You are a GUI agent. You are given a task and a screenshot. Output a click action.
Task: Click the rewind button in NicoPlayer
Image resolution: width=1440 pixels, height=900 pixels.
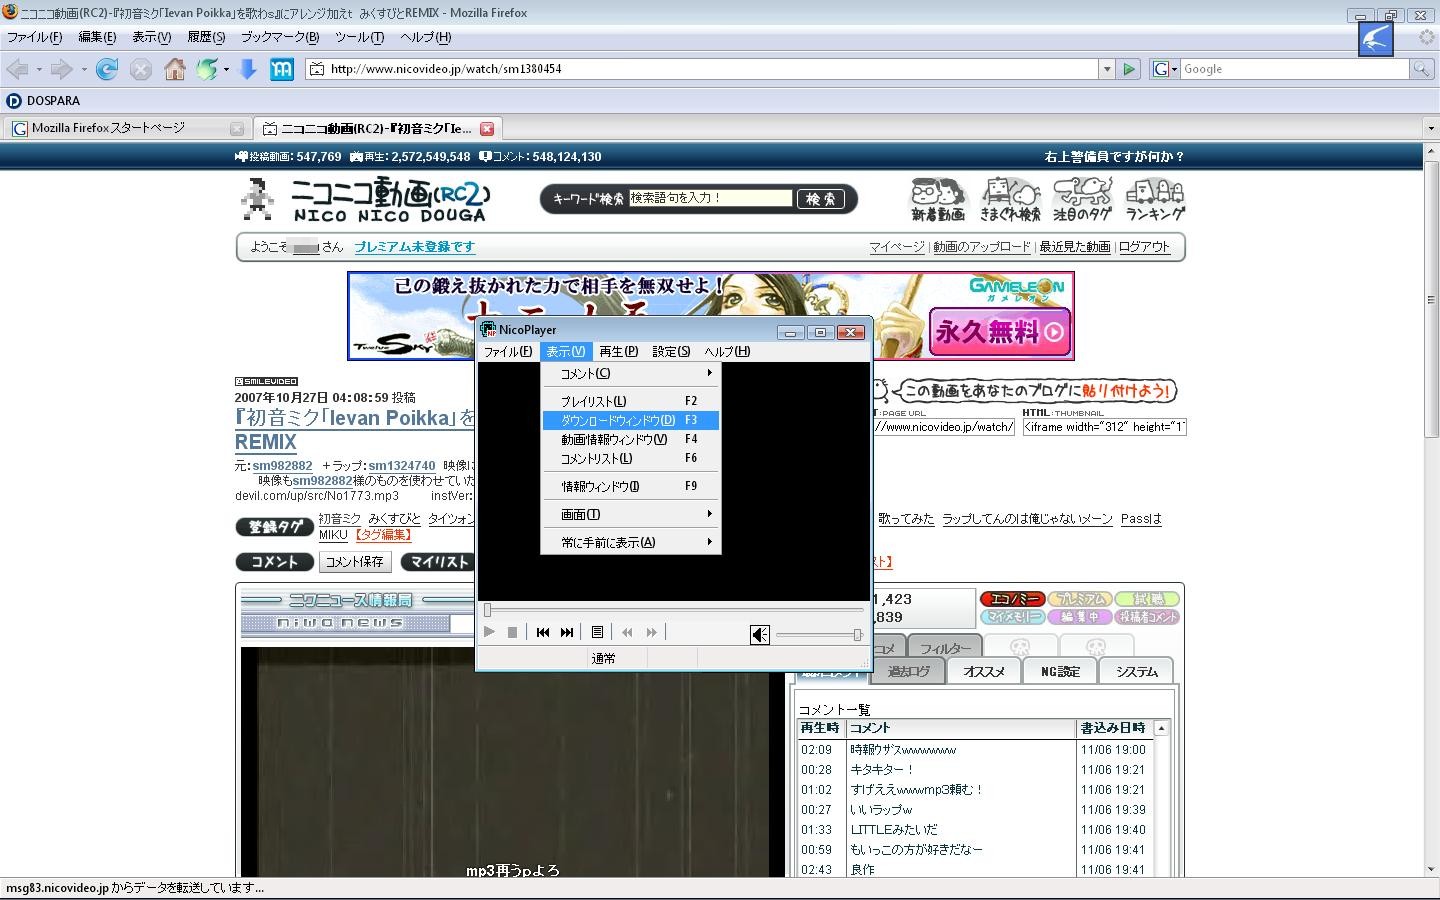coord(627,632)
